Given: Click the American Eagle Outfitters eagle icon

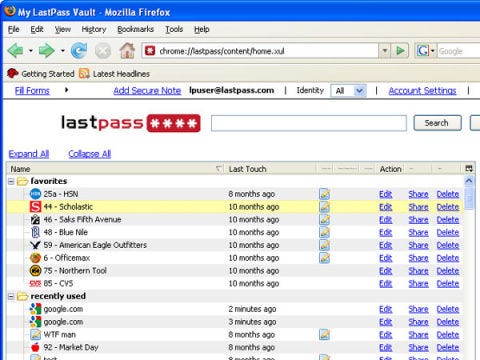Looking at the screenshot, I should pos(35,245).
